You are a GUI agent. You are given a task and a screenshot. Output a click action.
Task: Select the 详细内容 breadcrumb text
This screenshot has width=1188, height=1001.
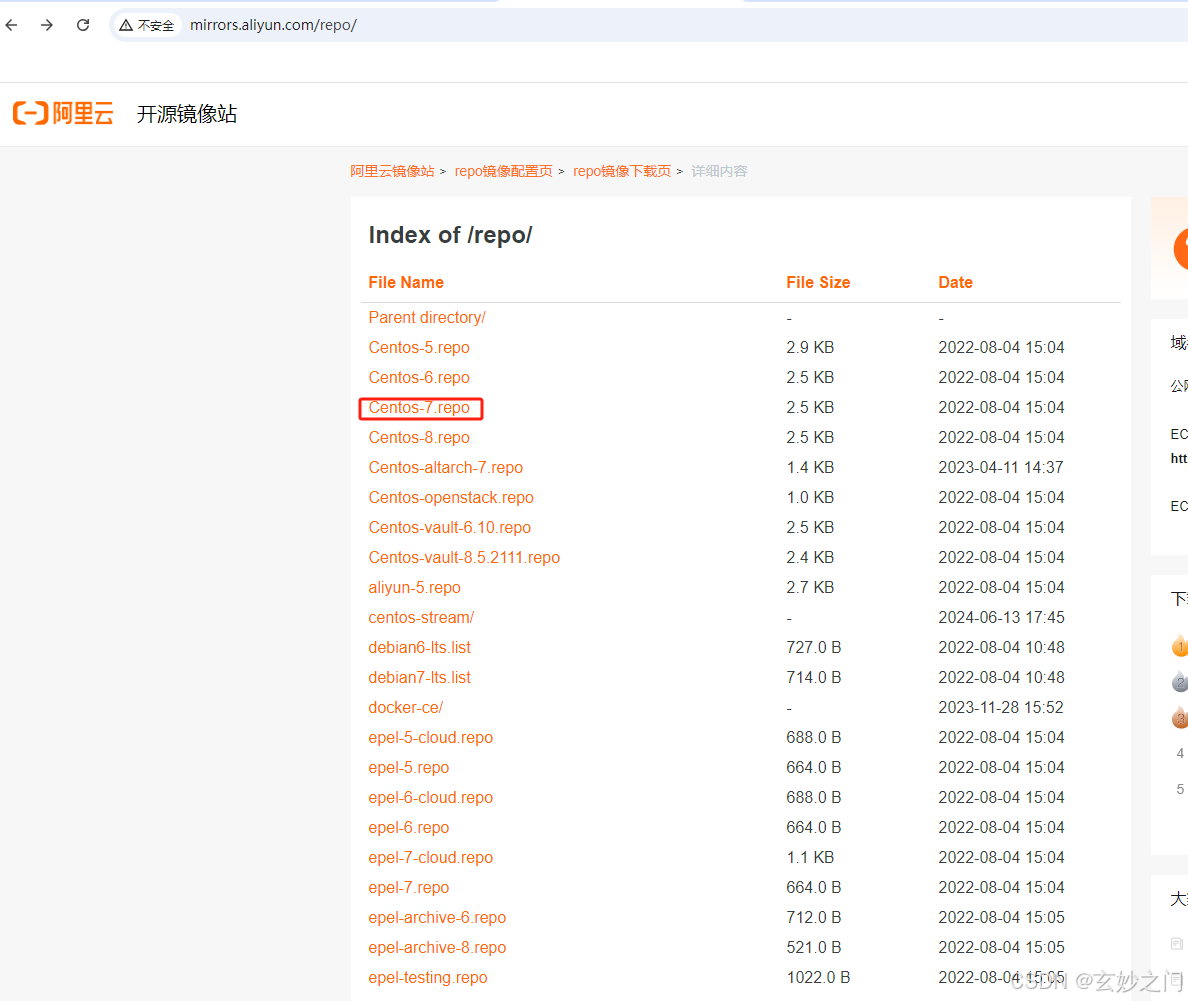click(x=719, y=171)
